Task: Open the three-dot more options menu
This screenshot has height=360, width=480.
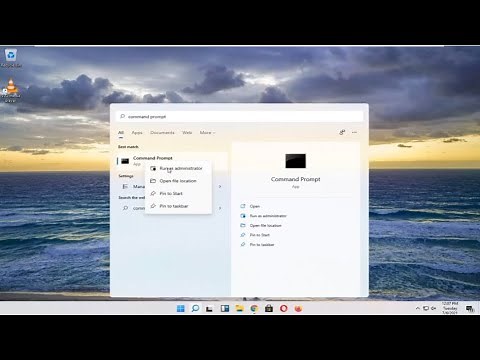Action: [x=354, y=132]
